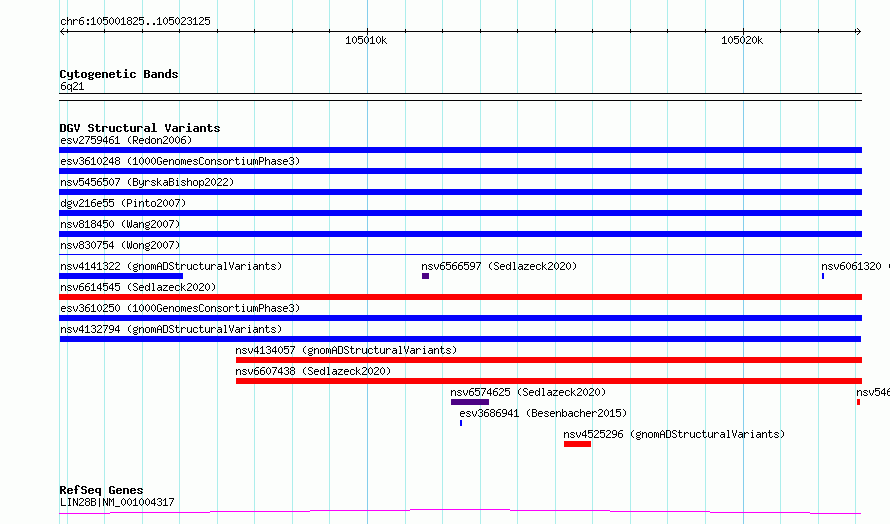The height and width of the screenshot is (524, 890).
Task: Select the short blue nsv4141322 bar
Action: click(121, 276)
